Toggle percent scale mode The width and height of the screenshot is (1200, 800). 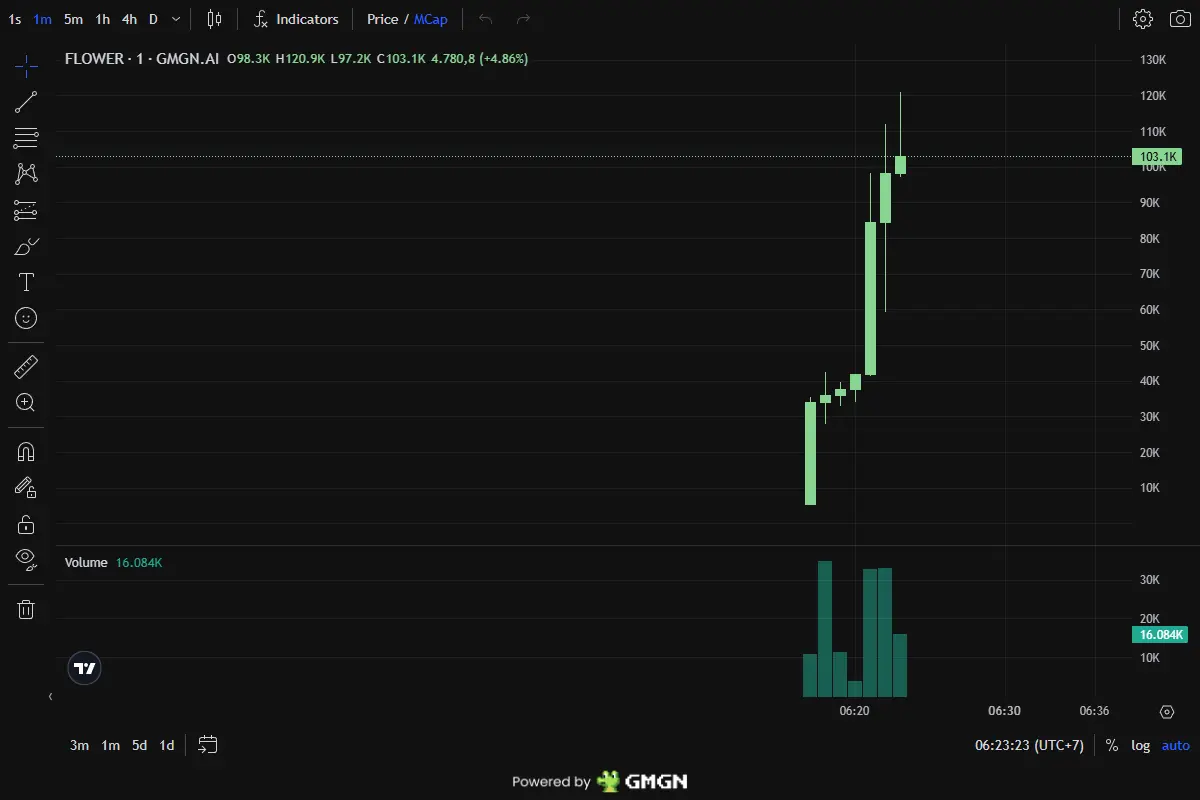1112,745
